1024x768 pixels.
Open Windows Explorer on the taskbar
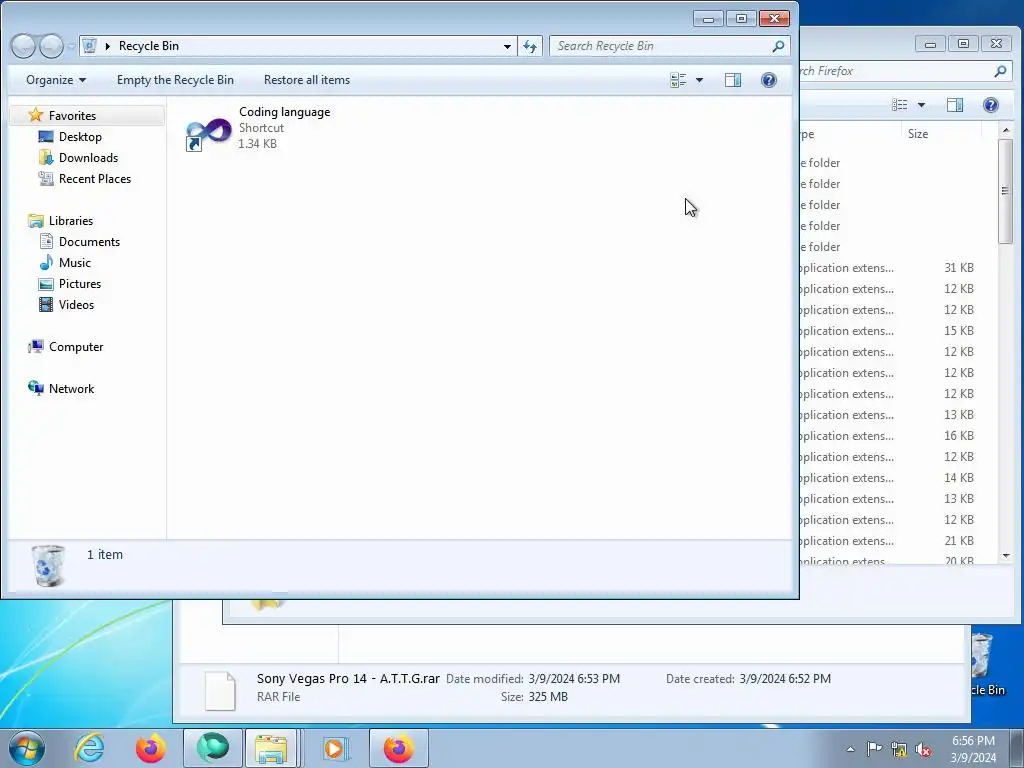point(272,748)
